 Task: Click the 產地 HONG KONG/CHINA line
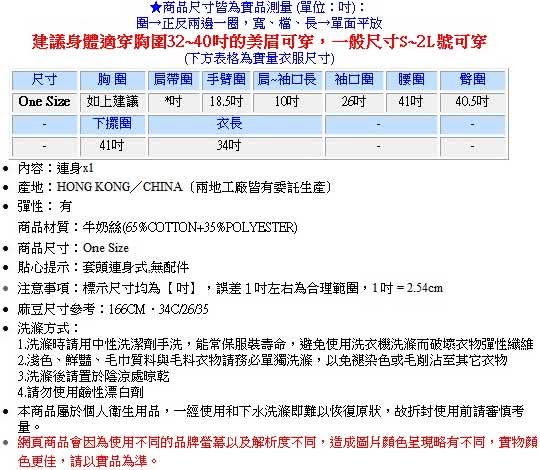175,187
